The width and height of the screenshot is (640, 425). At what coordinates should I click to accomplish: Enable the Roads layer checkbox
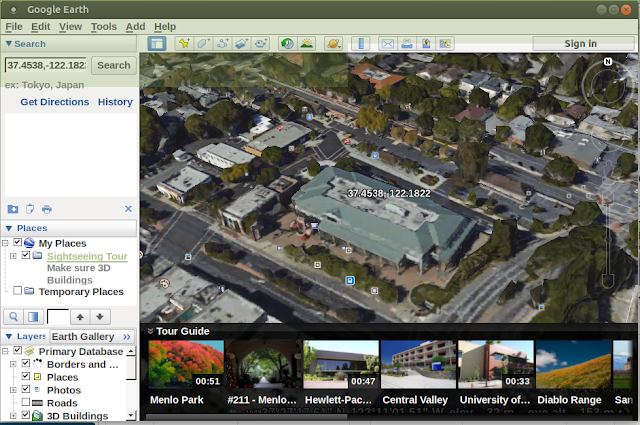pyautogui.click(x=26, y=402)
